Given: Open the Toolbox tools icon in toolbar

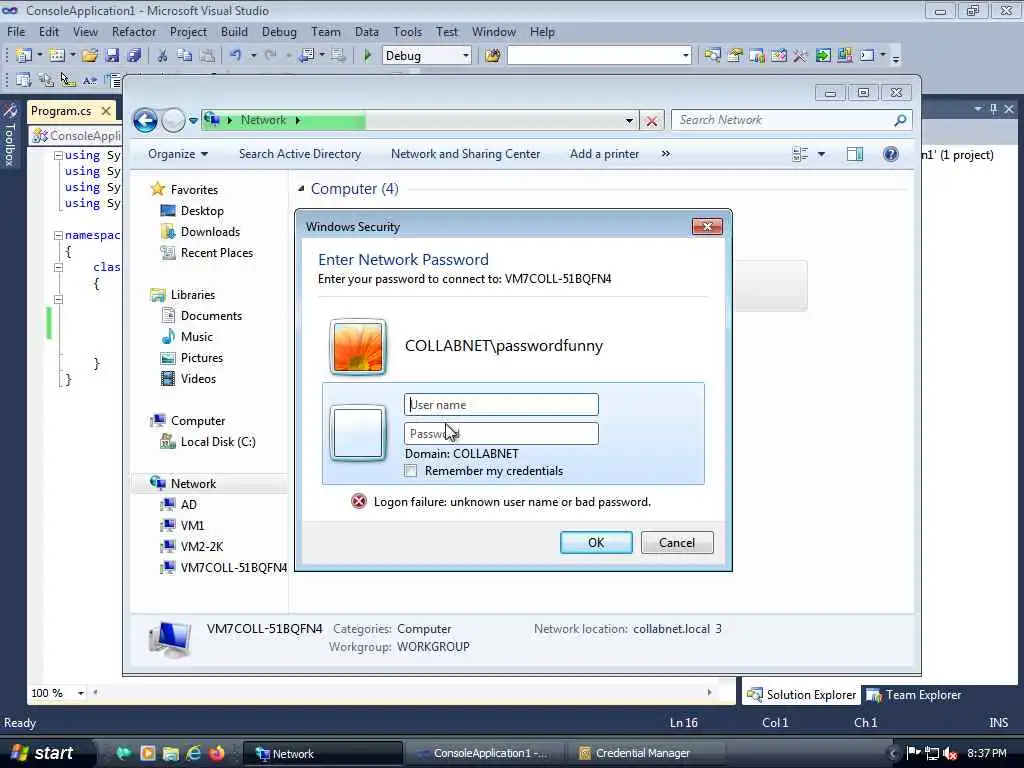Looking at the screenshot, I should 801,56.
